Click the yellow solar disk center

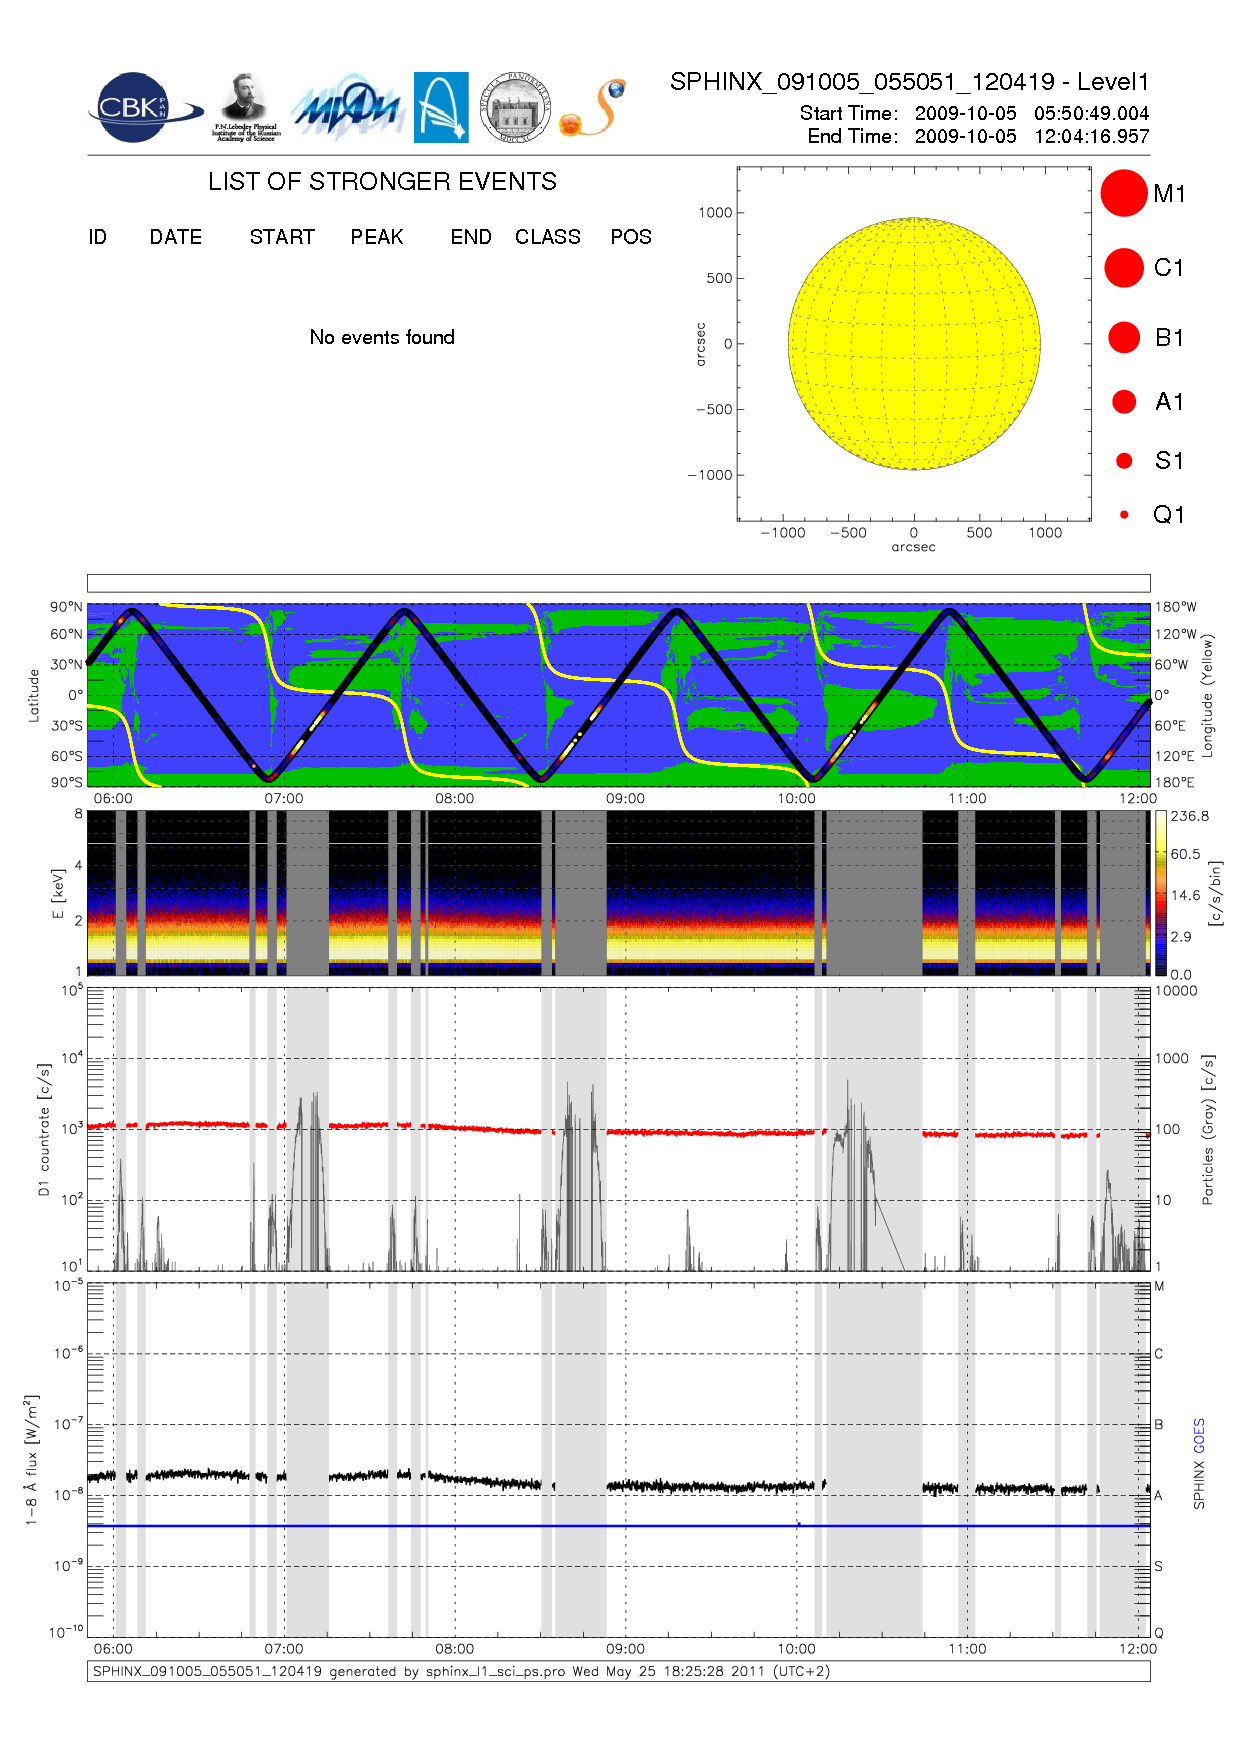pyautogui.click(x=914, y=344)
